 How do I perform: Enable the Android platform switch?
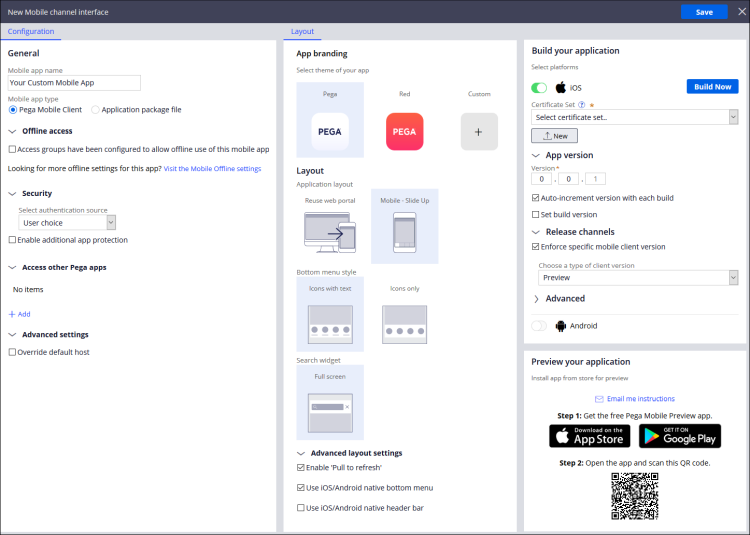coord(541,326)
